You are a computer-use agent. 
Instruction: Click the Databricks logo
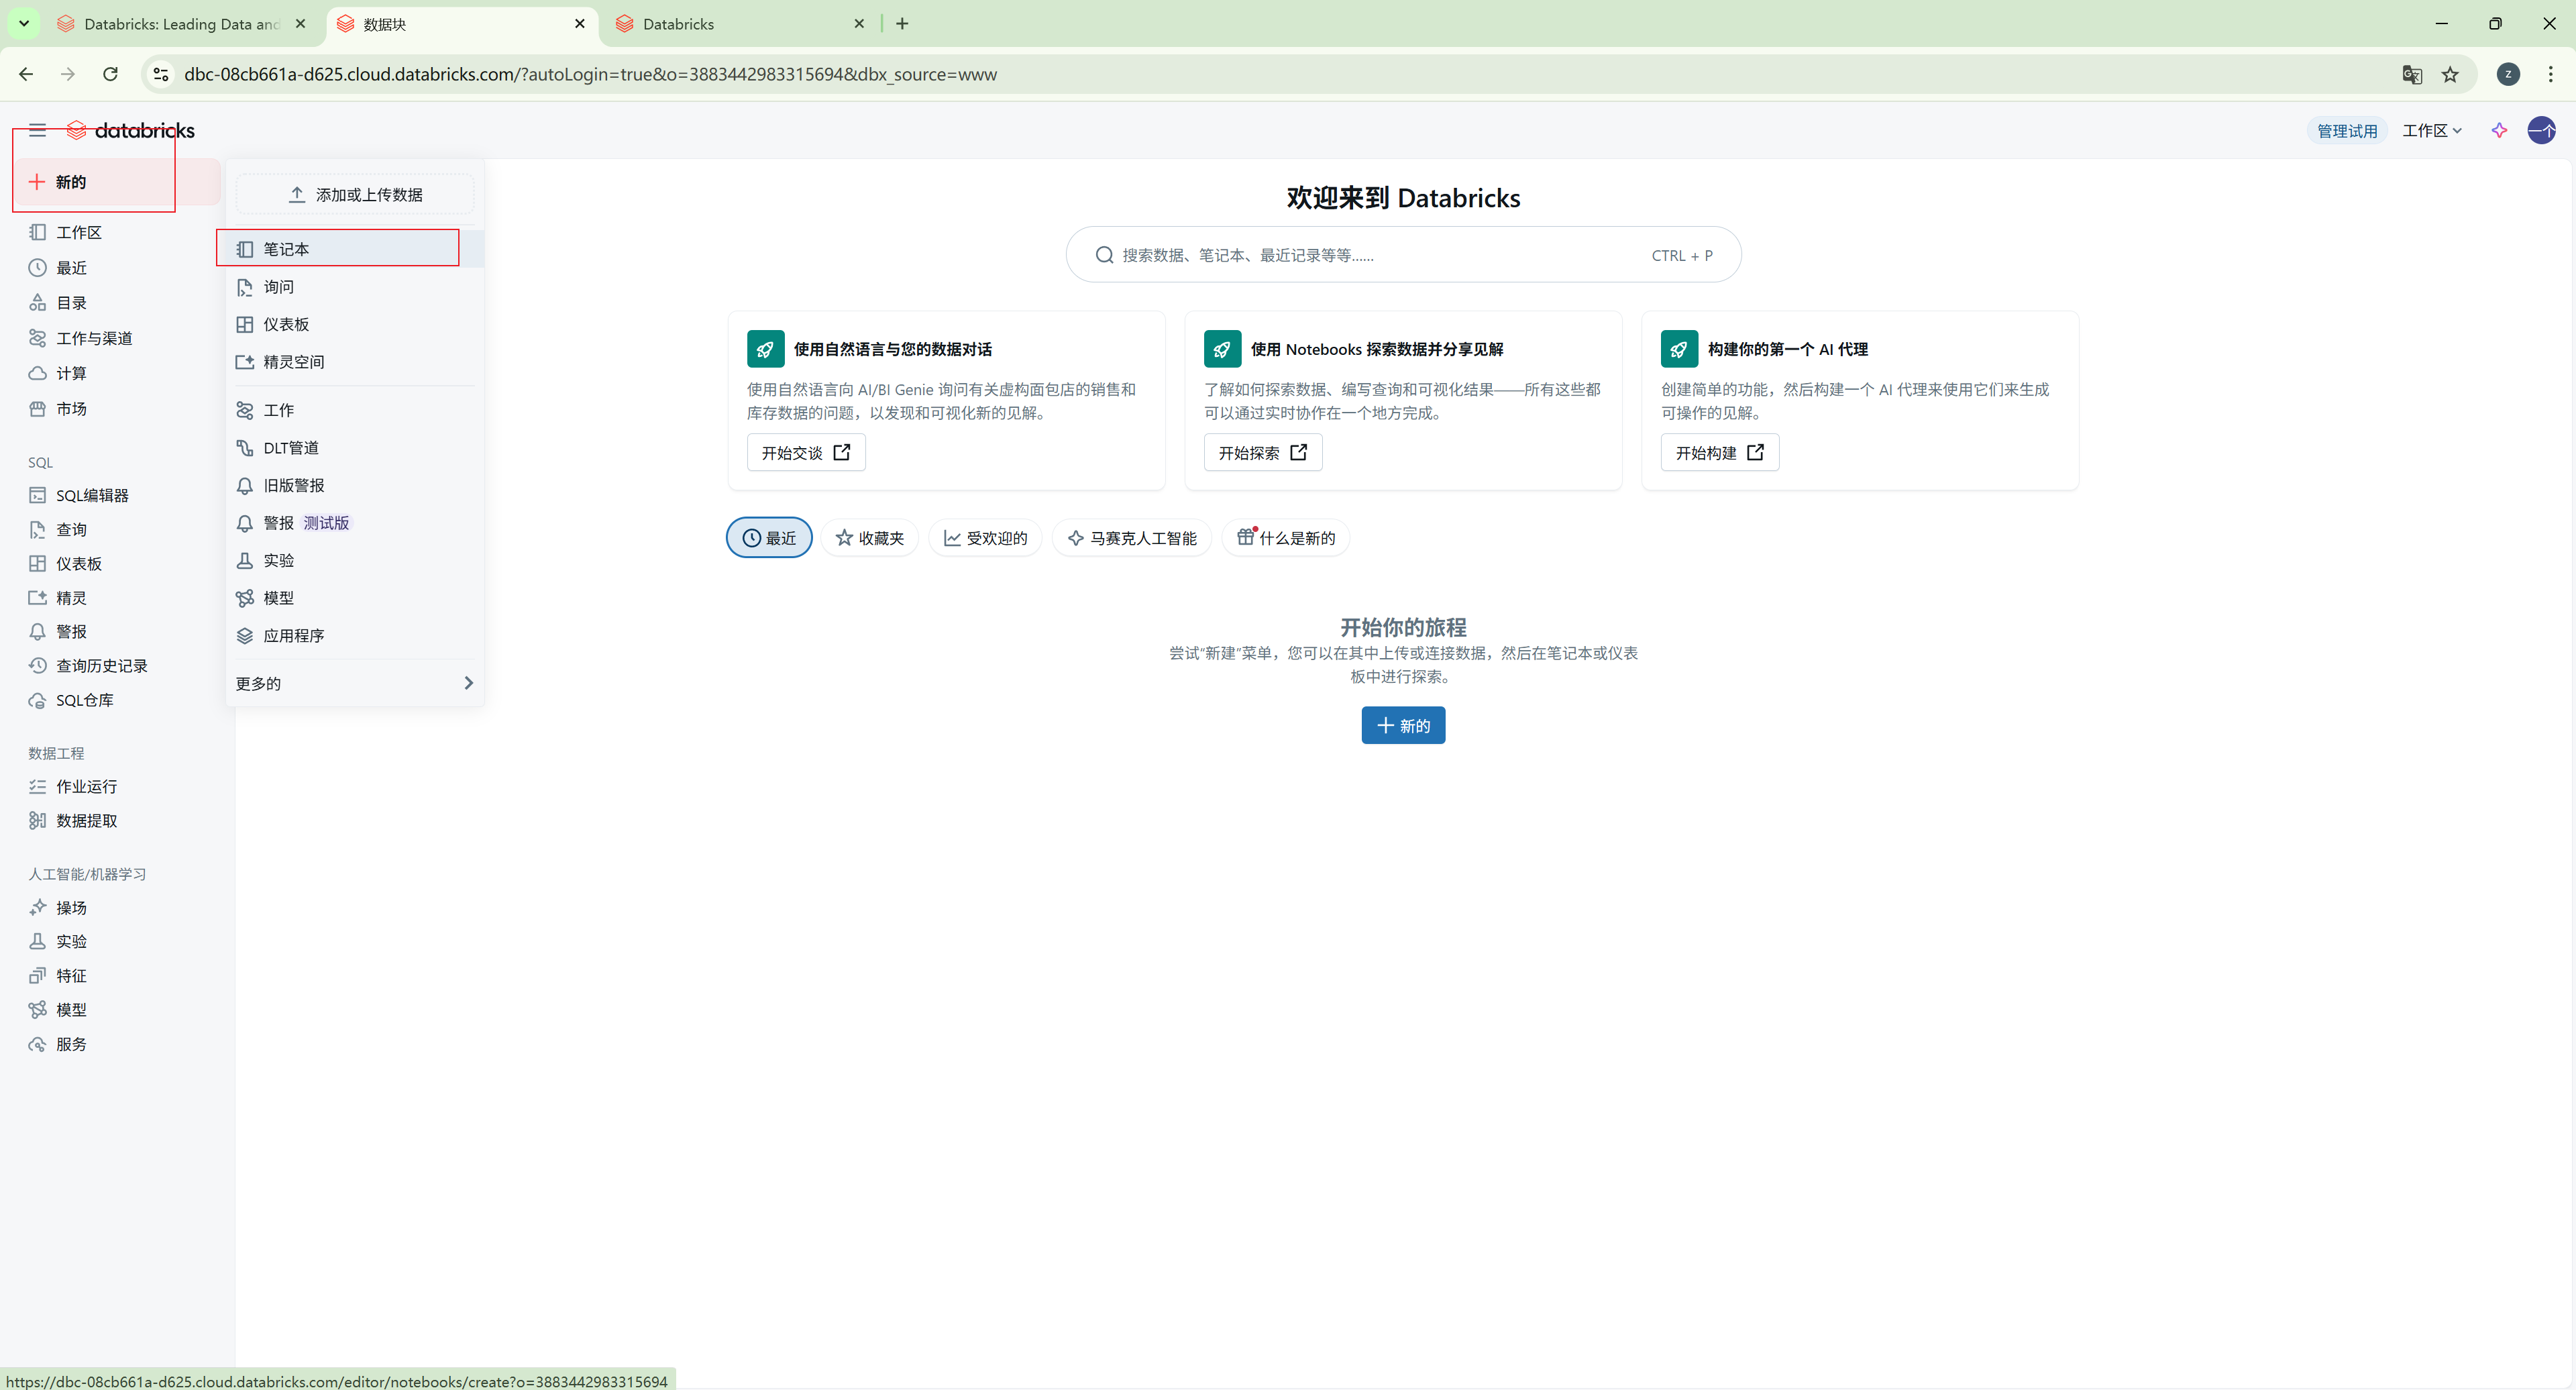pos(131,130)
